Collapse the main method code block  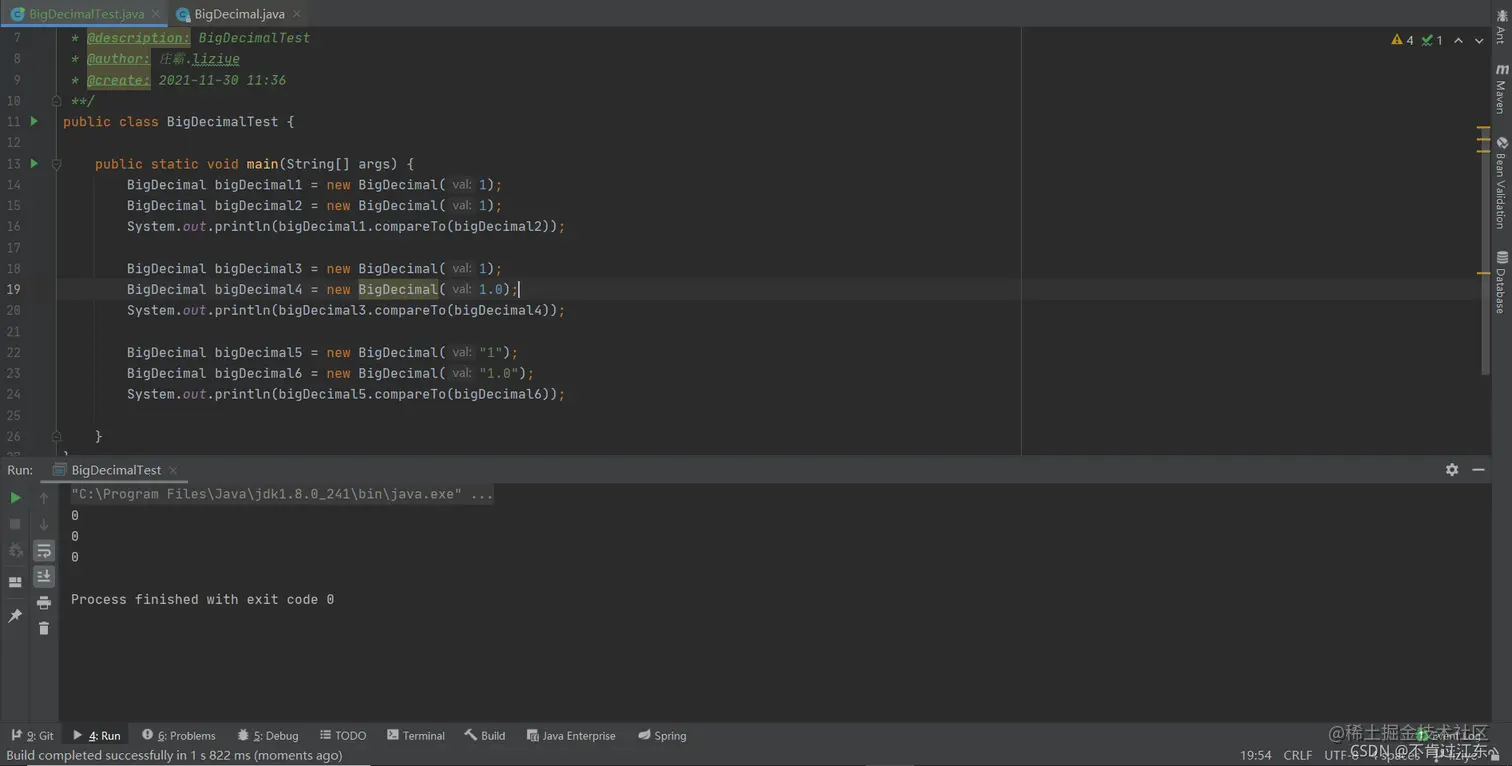tap(58, 163)
